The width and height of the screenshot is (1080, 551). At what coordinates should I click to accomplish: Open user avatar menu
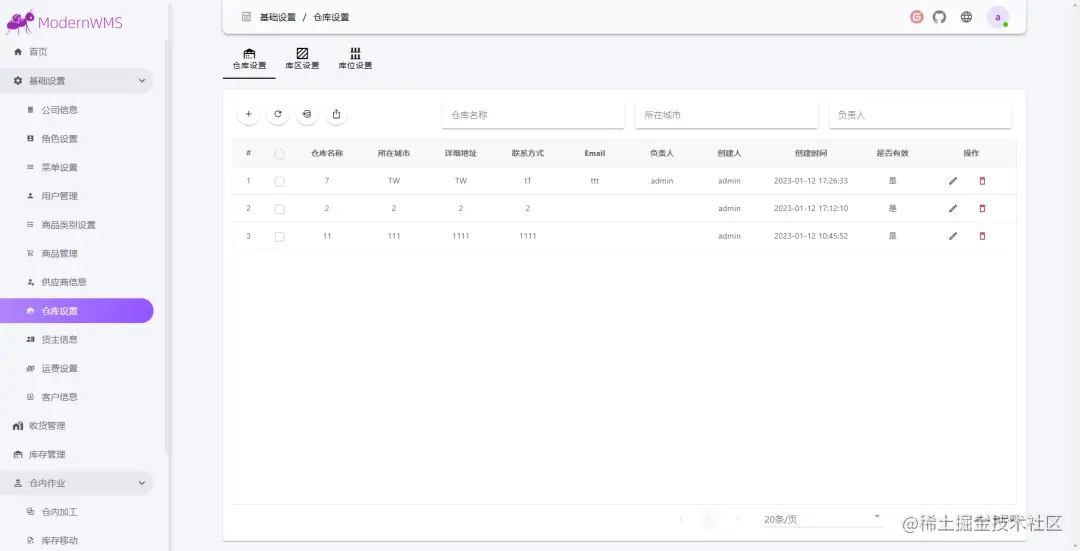coord(998,17)
